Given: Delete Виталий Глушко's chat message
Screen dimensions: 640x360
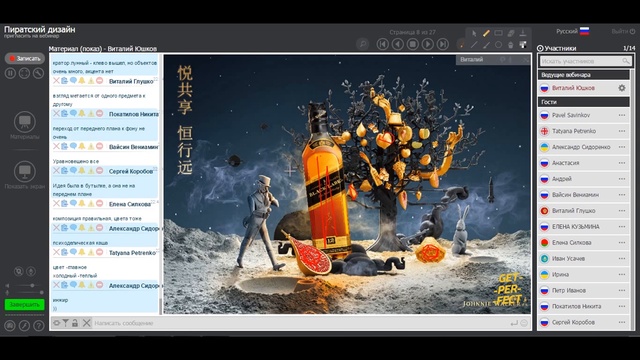Looking at the screenshot, I should coord(56,81).
